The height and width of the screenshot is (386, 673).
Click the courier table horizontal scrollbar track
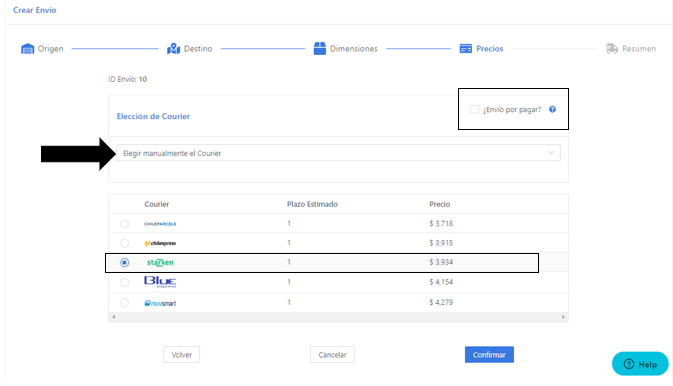338,317
